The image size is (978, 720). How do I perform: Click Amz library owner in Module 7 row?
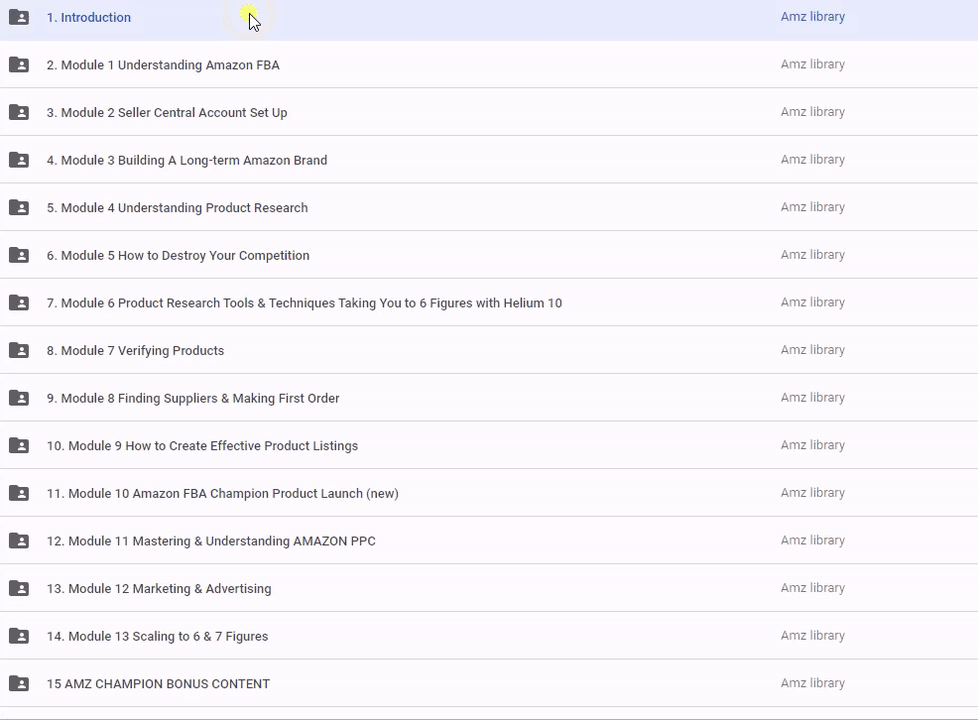(x=812, y=350)
